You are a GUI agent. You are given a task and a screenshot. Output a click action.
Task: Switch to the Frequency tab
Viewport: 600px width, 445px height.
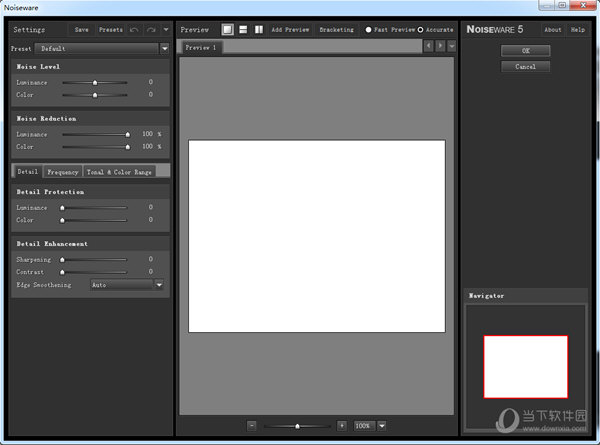[62, 172]
